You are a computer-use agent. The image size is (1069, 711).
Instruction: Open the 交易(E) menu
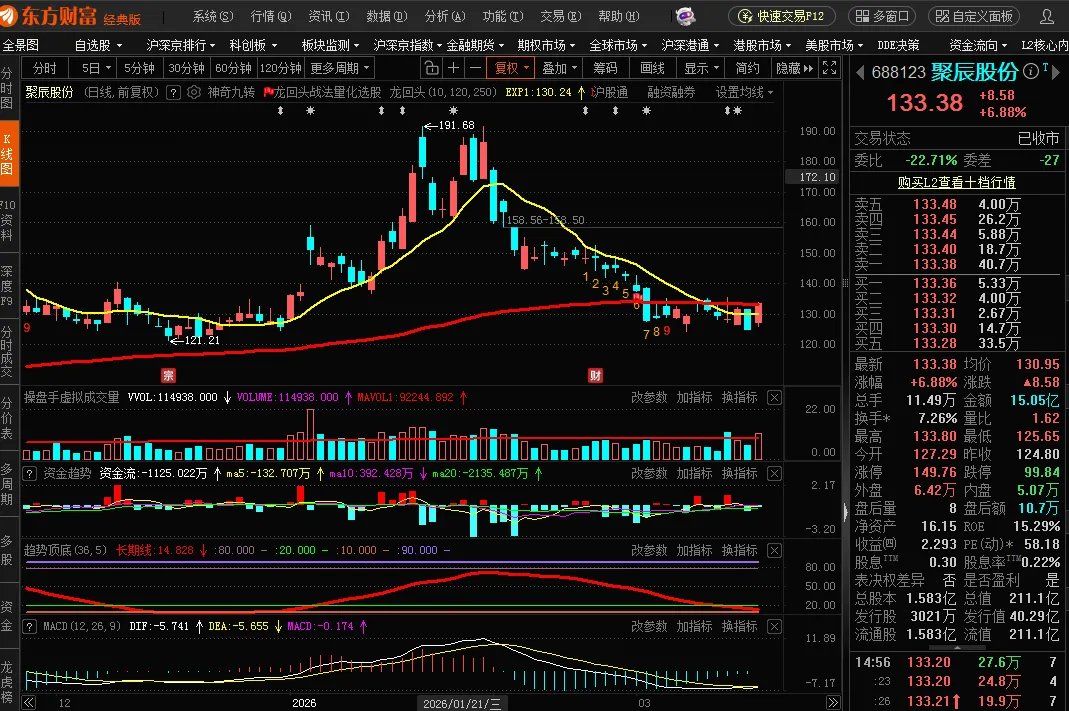point(560,16)
